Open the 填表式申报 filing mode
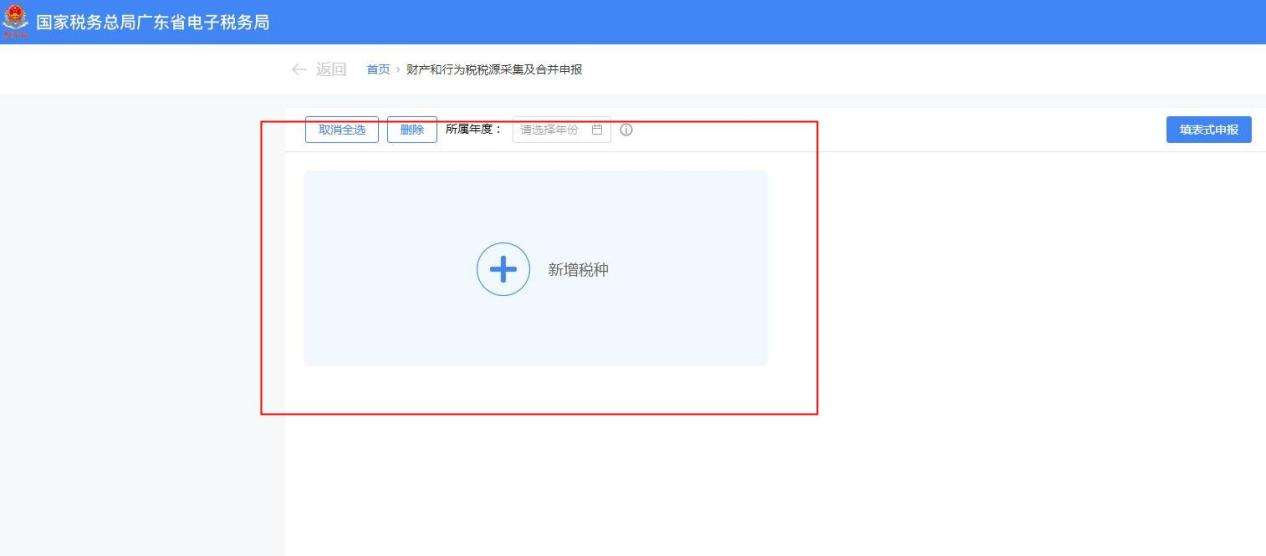 1208,130
